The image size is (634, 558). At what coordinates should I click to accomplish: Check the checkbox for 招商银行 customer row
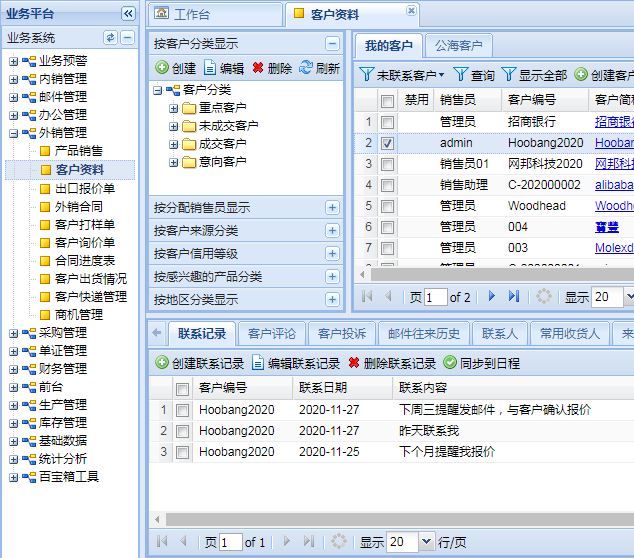coord(387,122)
